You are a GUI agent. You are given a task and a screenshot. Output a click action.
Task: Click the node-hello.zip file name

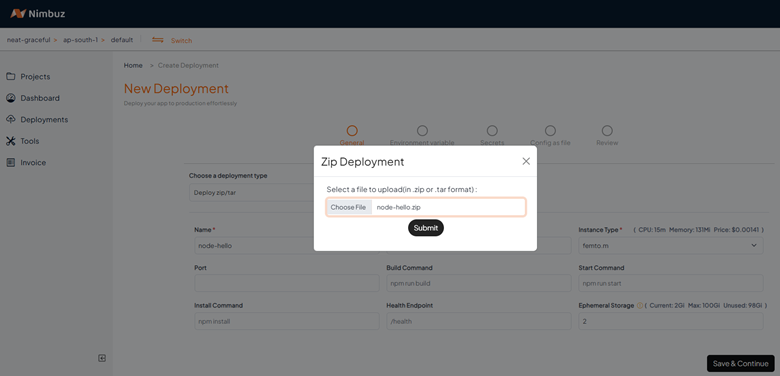[x=398, y=207]
